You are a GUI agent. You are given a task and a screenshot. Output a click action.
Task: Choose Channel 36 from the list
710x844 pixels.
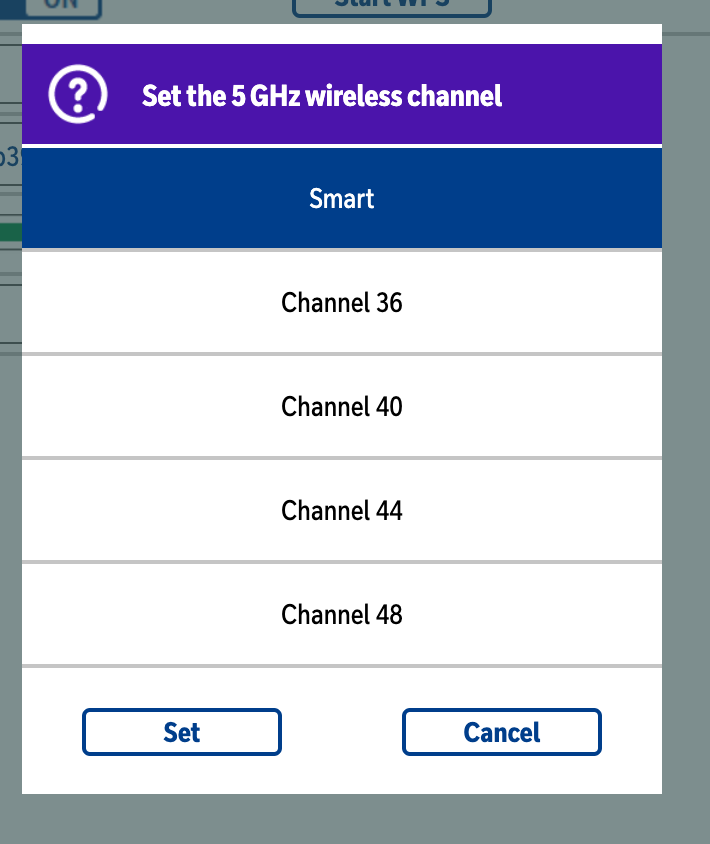[342, 303]
